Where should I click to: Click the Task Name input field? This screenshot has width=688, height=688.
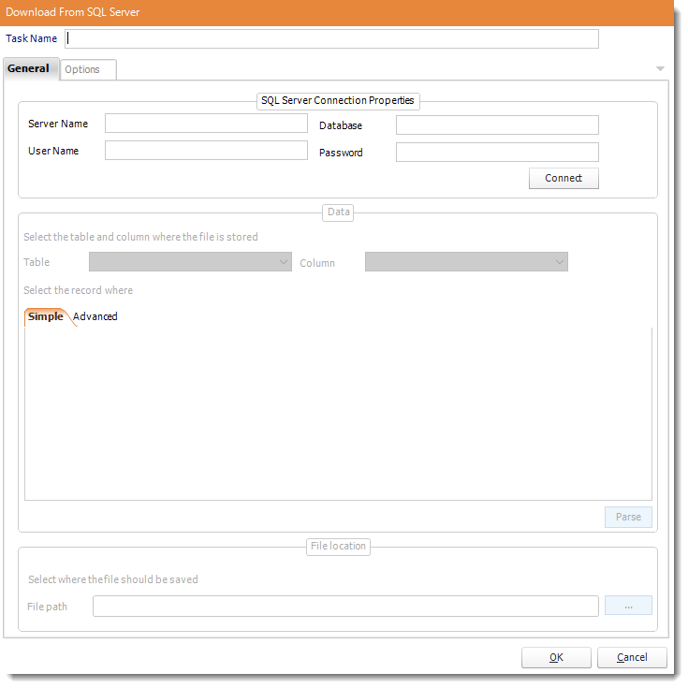[x=331, y=39]
